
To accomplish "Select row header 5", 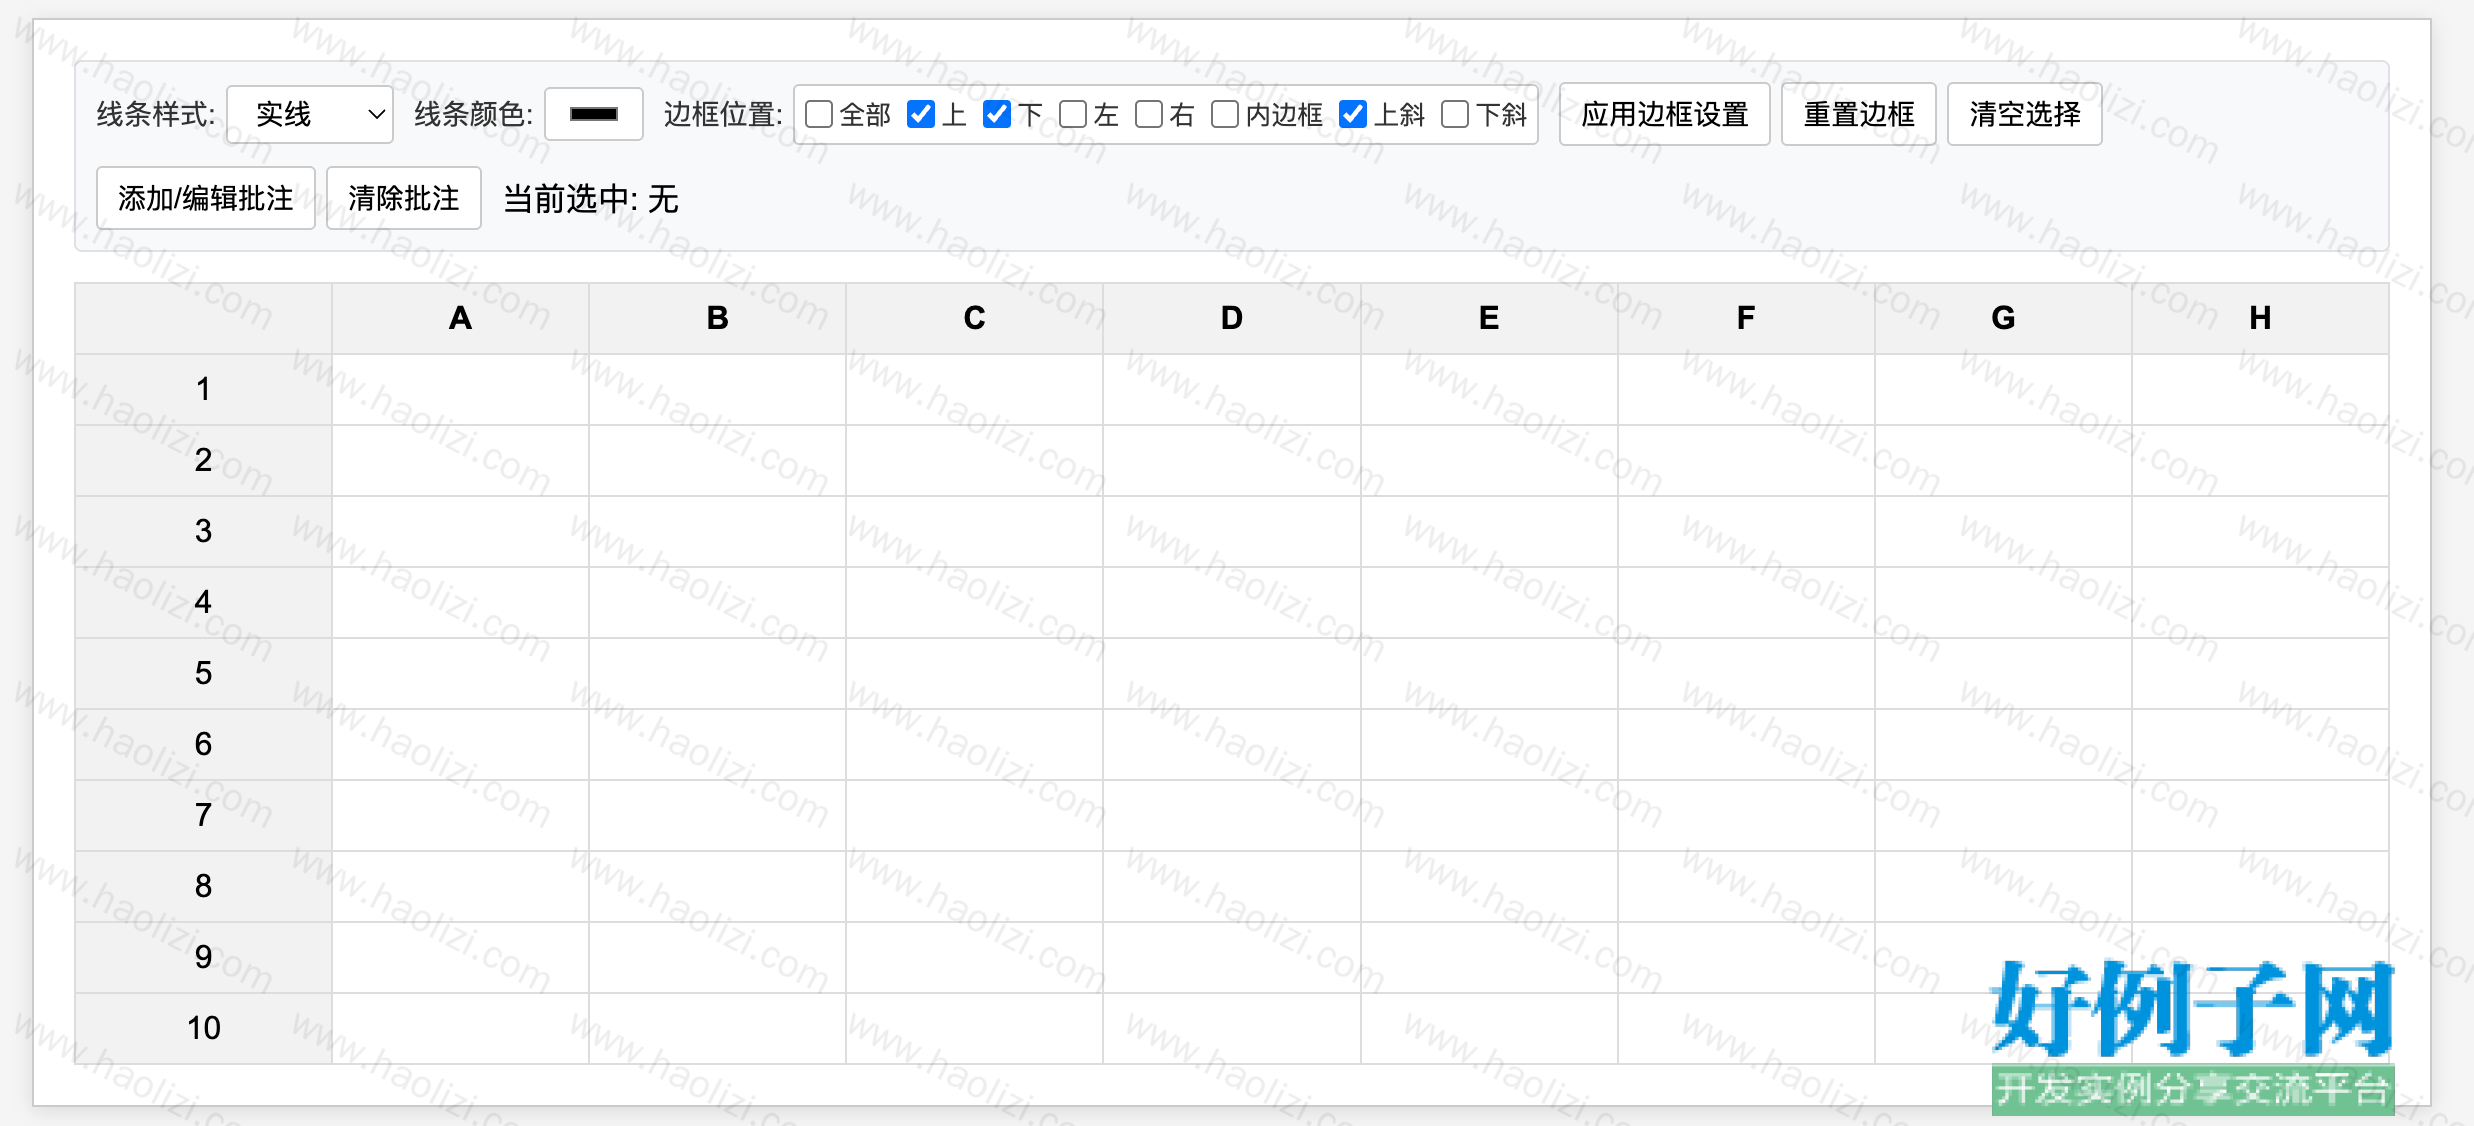I will click(204, 673).
